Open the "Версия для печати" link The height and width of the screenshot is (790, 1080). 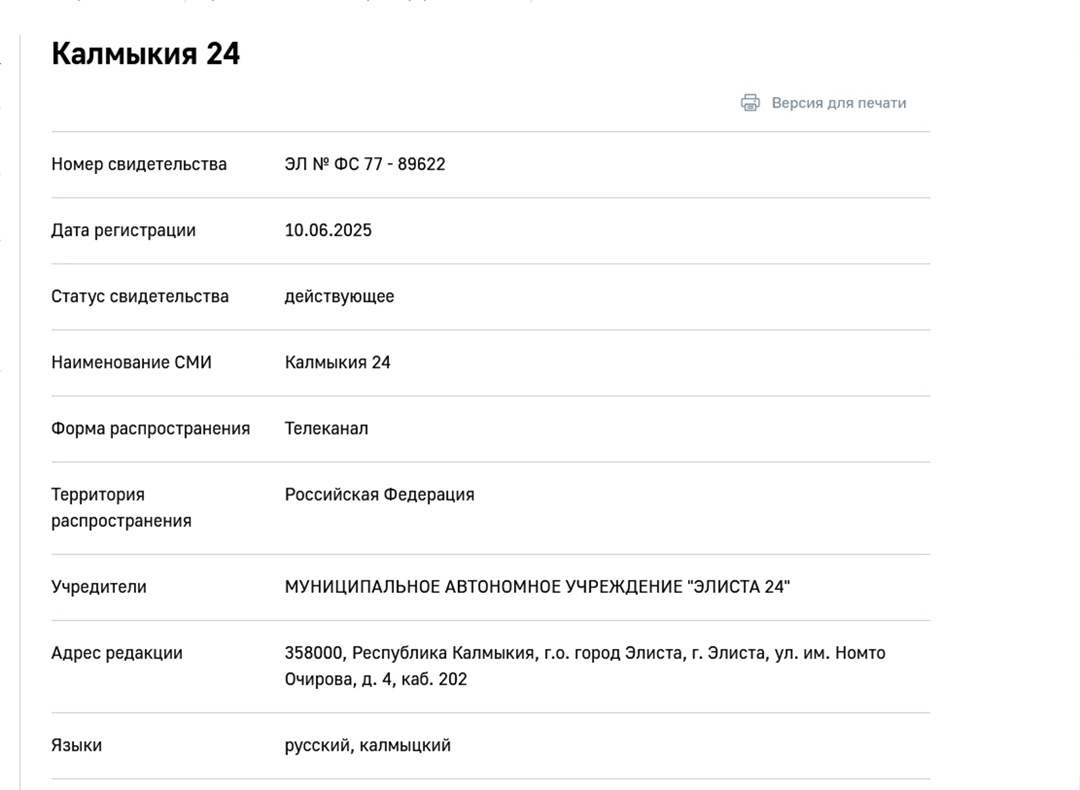coord(838,103)
